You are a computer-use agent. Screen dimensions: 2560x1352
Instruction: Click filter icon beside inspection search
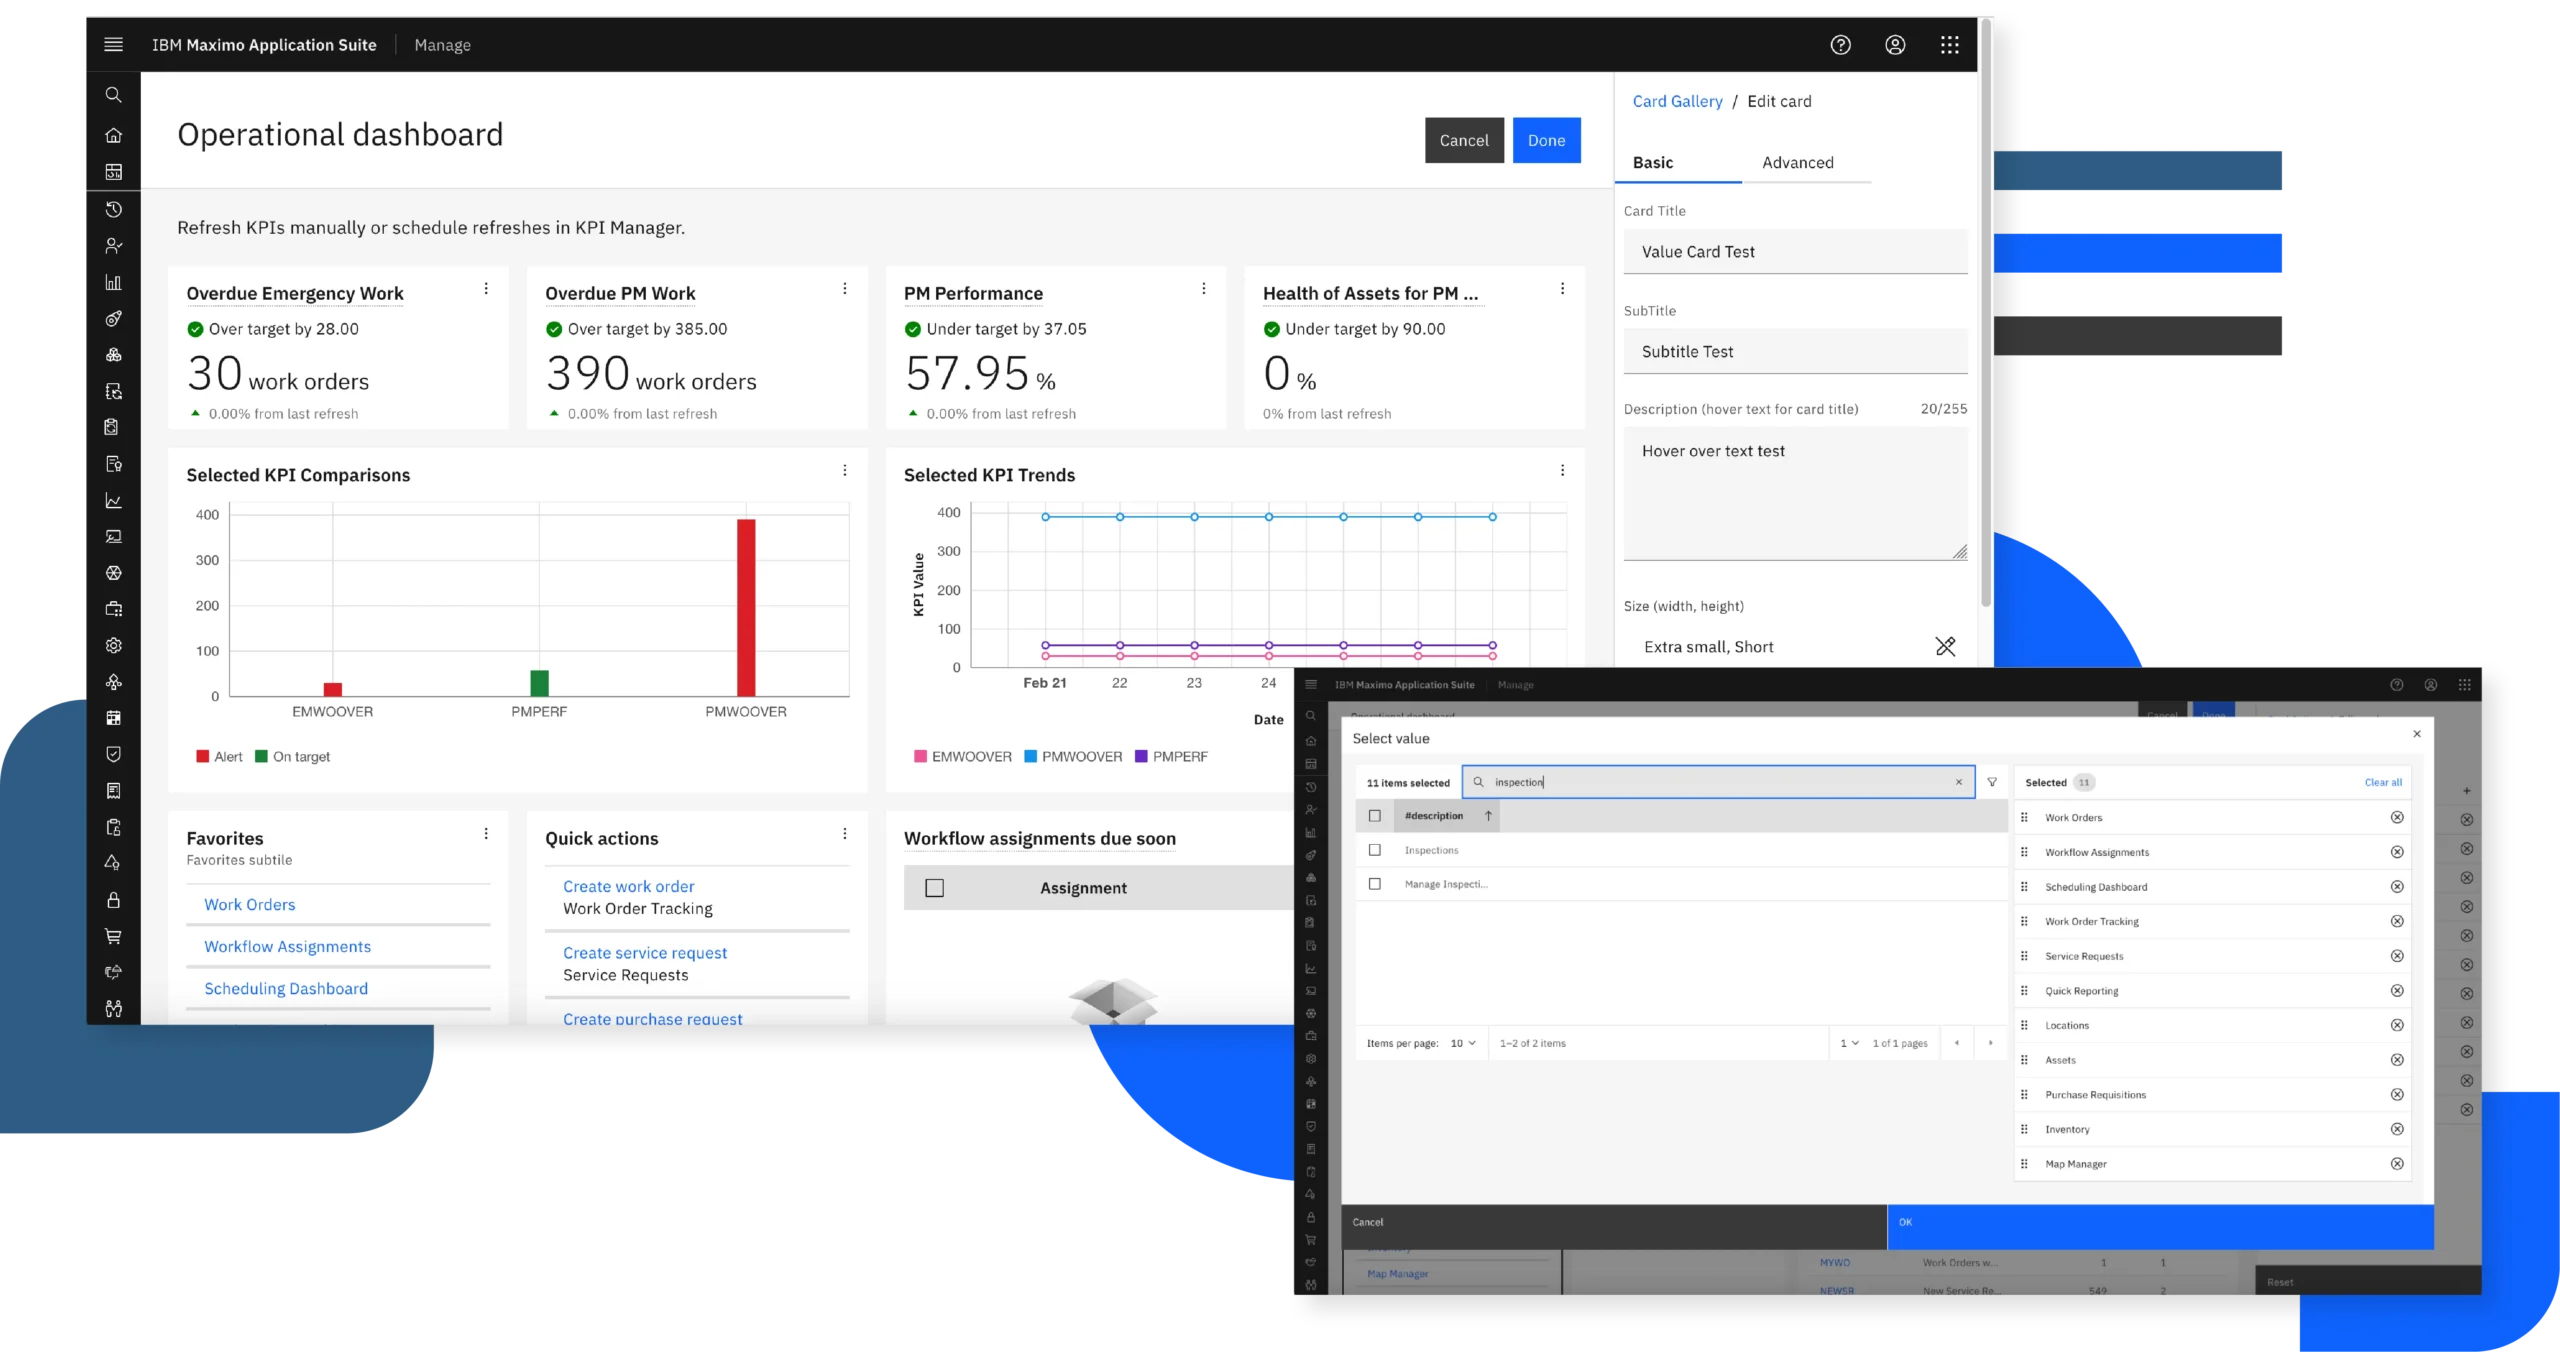[1992, 782]
